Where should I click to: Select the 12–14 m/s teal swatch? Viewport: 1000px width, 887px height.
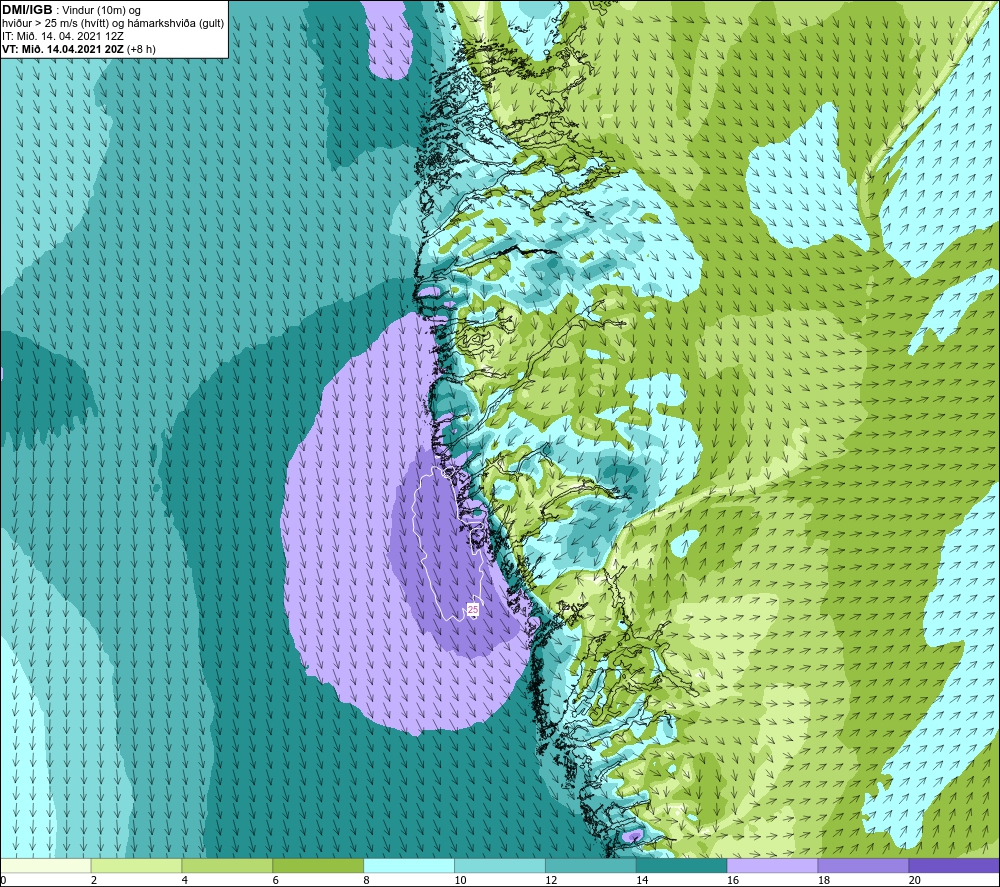point(591,865)
